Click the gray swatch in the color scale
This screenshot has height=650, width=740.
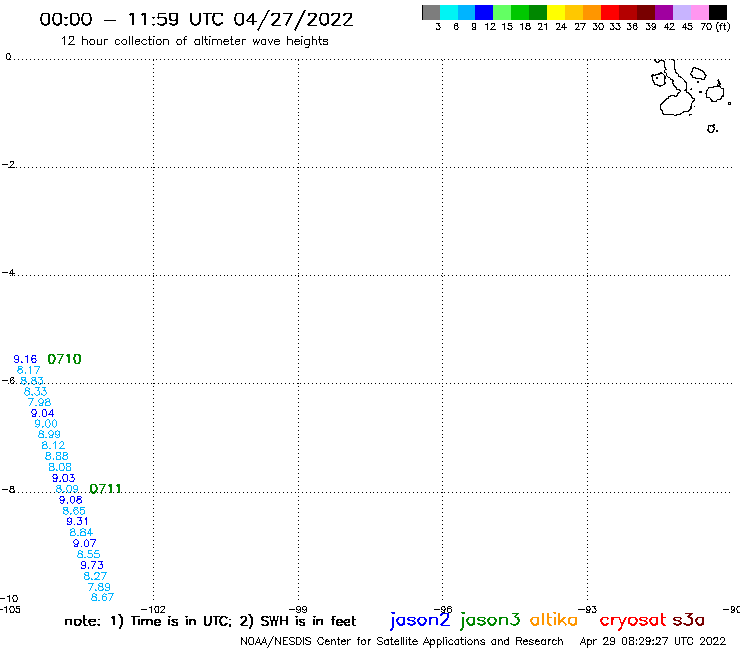431,12
